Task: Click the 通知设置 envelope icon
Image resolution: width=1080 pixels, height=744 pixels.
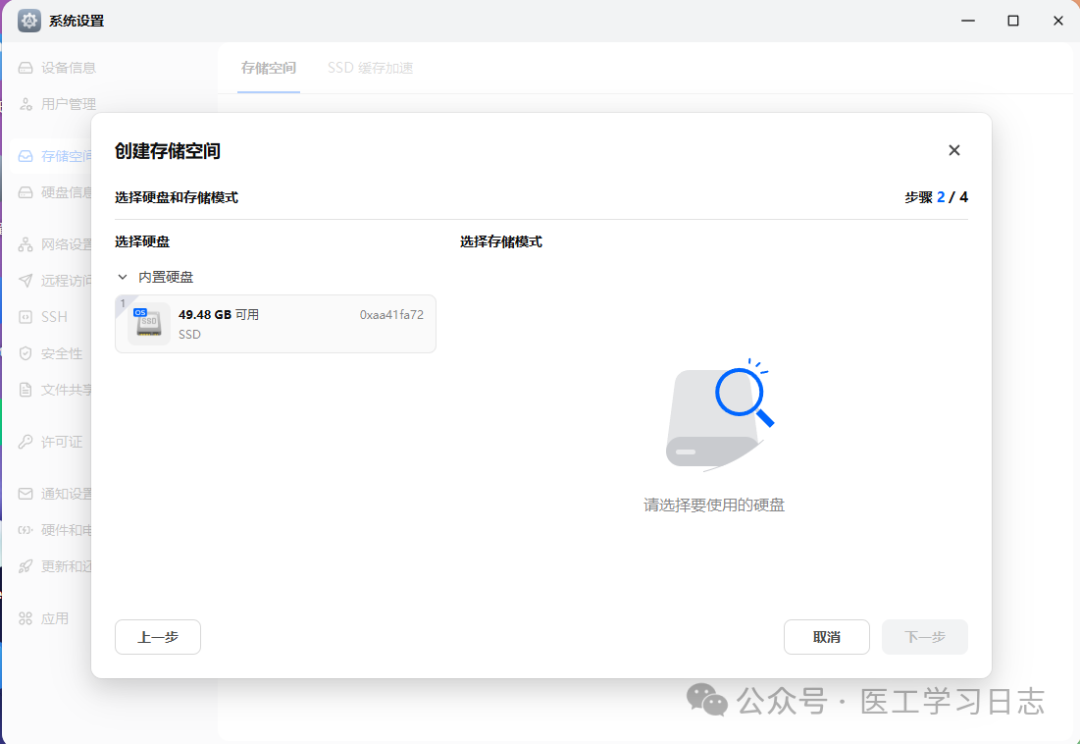Action: click(x=25, y=493)
